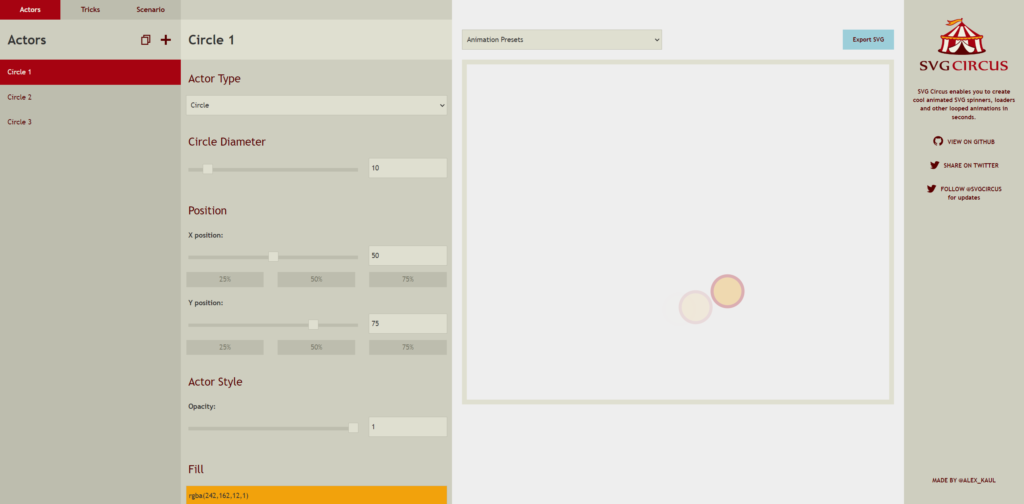The width and height of the screenshot is (1024, 504).
Task: Click the Y position slider handle
Action: coord(313,324)
